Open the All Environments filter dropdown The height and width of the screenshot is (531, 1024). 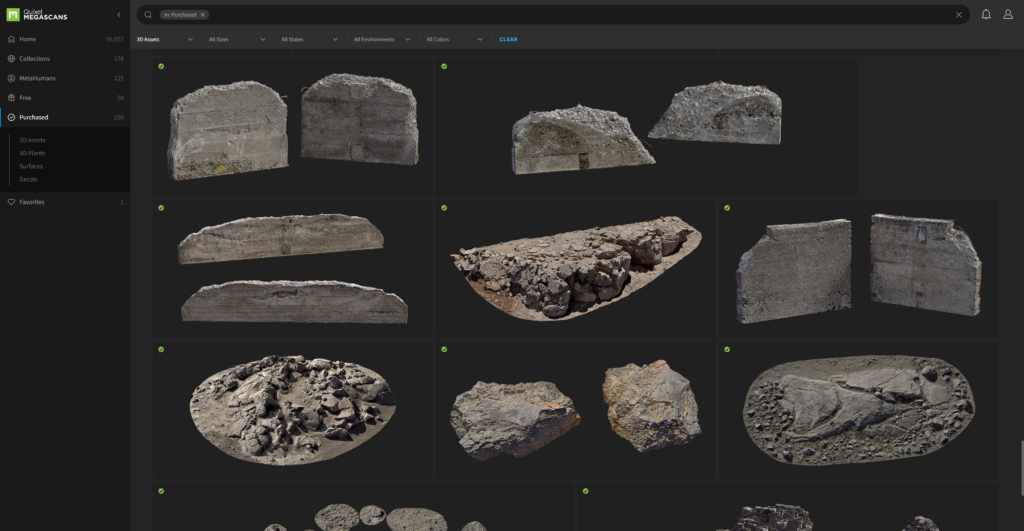click(x=382, y=39)
